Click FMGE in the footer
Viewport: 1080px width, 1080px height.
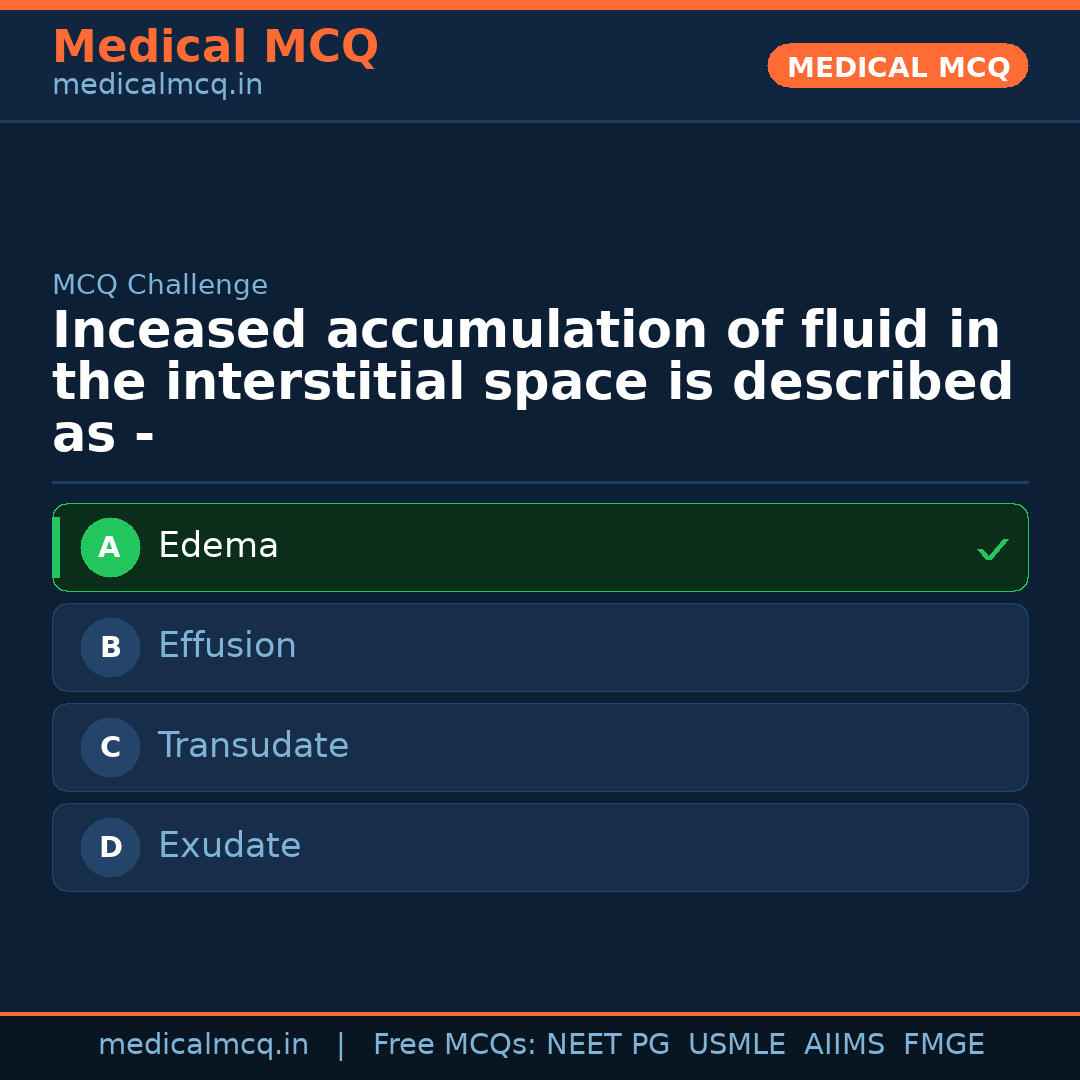(x=943, y=1045)
